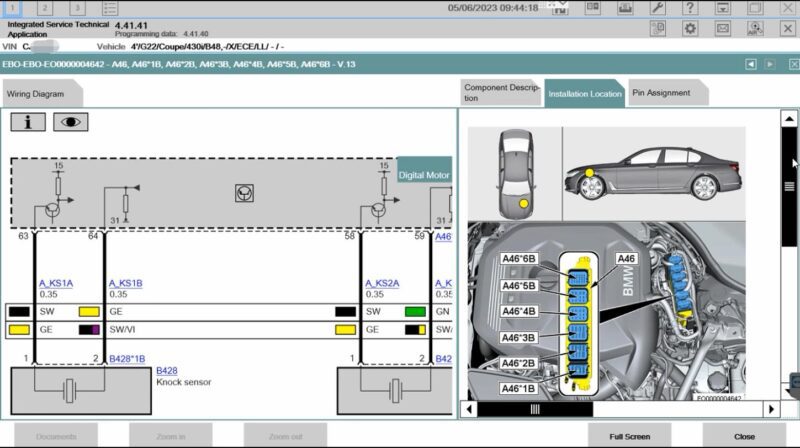Click the B428*1B connector link

(x=127, y=359)
